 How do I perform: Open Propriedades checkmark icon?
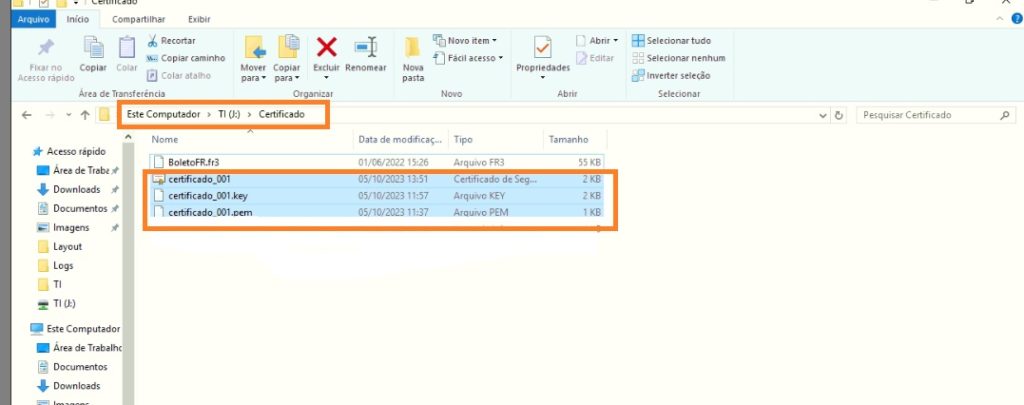click(542, 48)
